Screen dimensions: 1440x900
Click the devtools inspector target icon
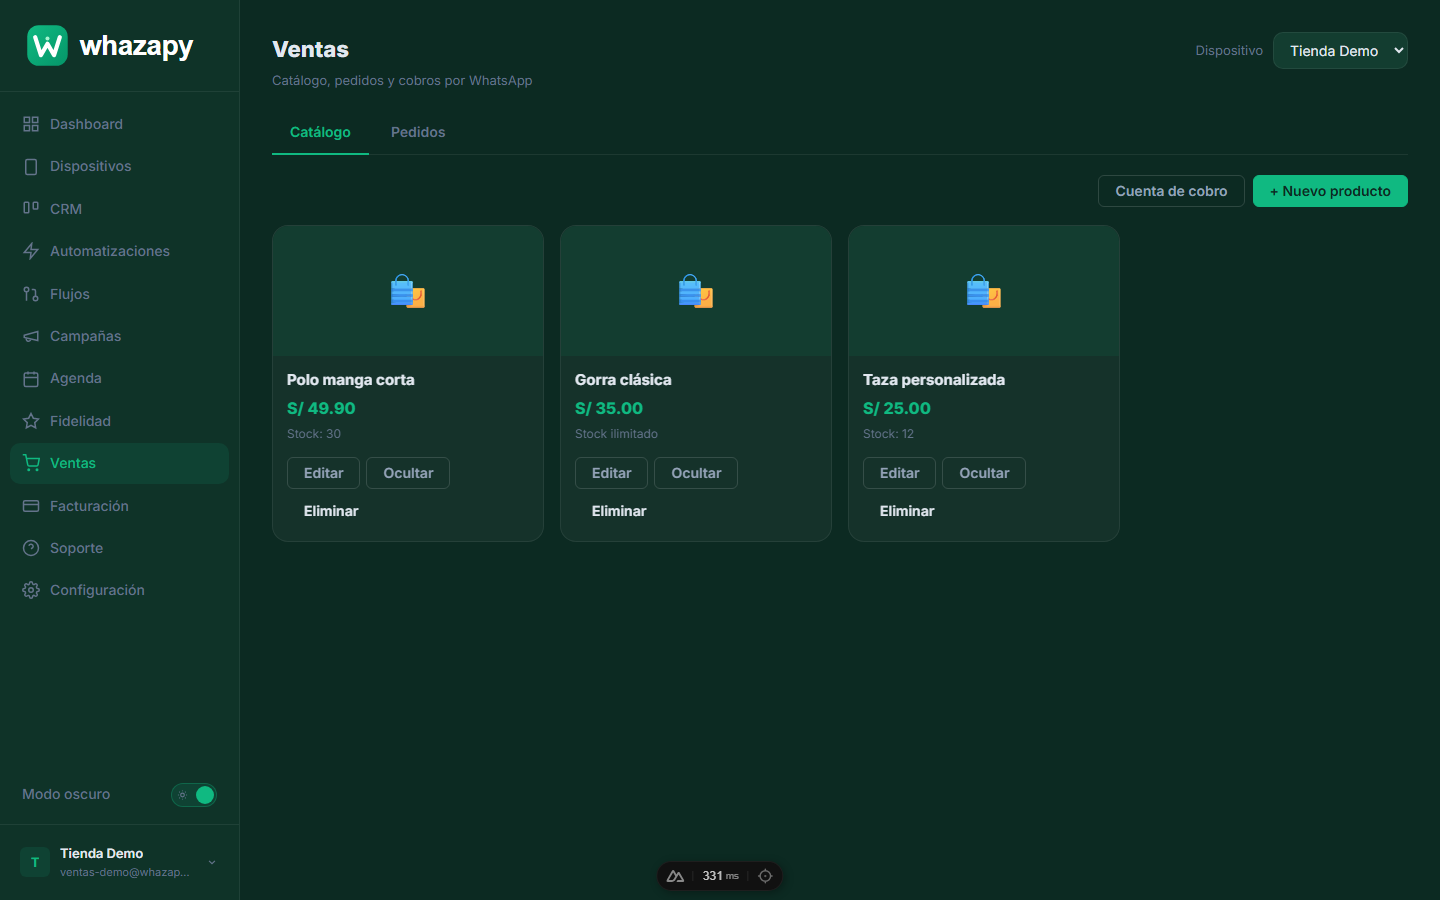pyautogui.click(x=765, y=876)
